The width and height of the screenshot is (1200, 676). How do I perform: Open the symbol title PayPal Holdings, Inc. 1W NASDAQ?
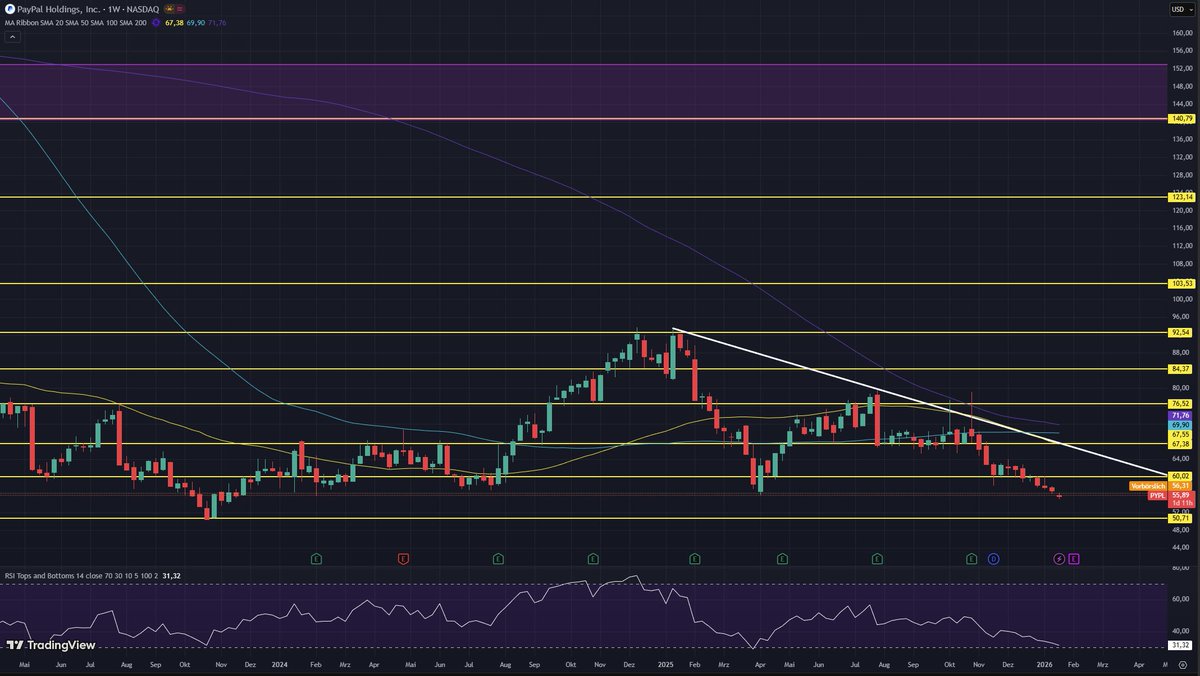coord(88,8)
